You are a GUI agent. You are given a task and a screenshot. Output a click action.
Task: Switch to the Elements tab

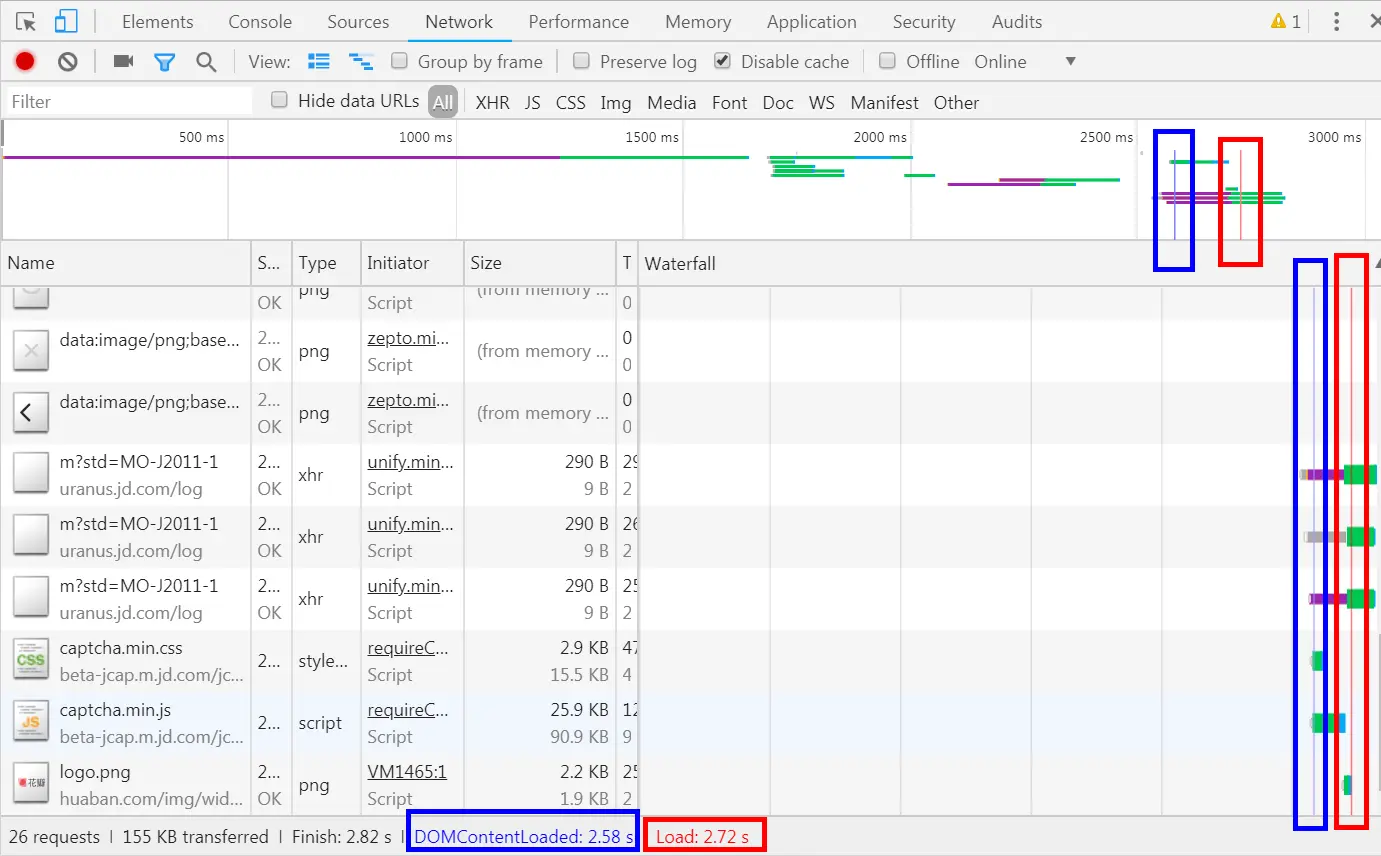tap(158, 21)
